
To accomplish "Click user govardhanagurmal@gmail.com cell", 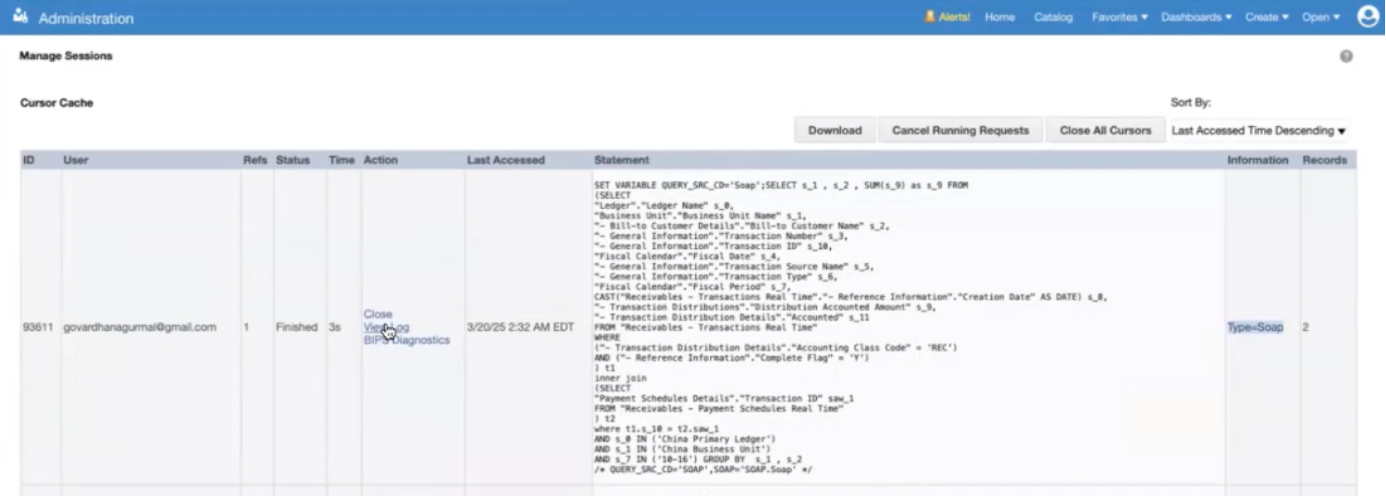I will (x=140, y=327).
